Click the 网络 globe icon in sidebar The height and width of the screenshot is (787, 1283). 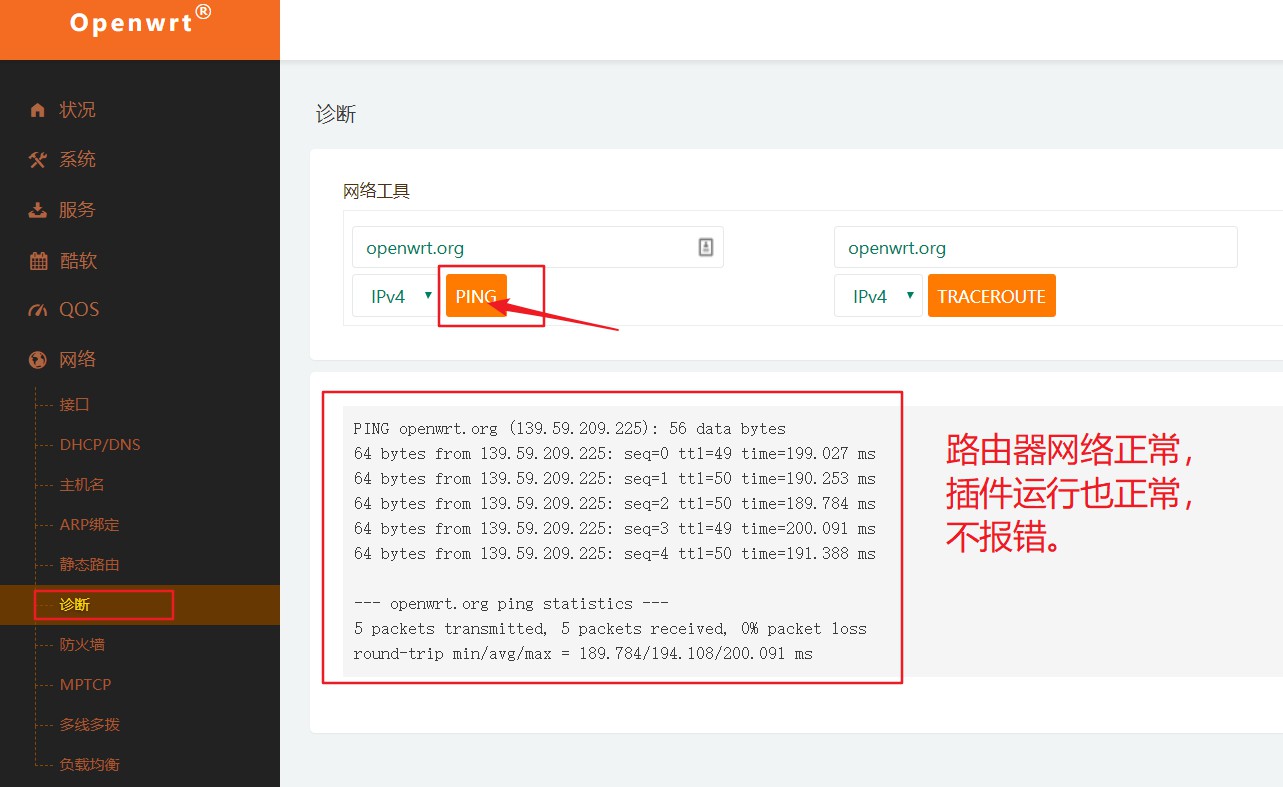pyautogui.click(x=35, y=359)
